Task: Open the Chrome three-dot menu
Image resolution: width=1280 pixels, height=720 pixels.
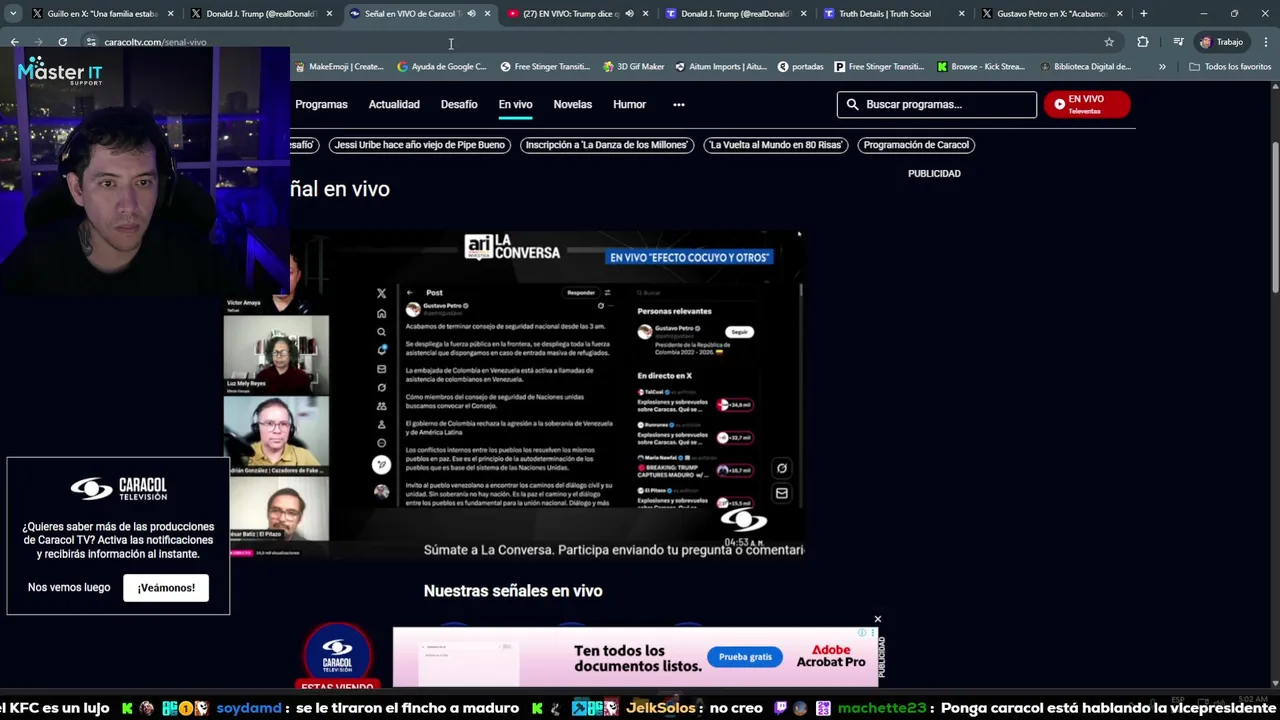Action: click(x=1266, y=42)
